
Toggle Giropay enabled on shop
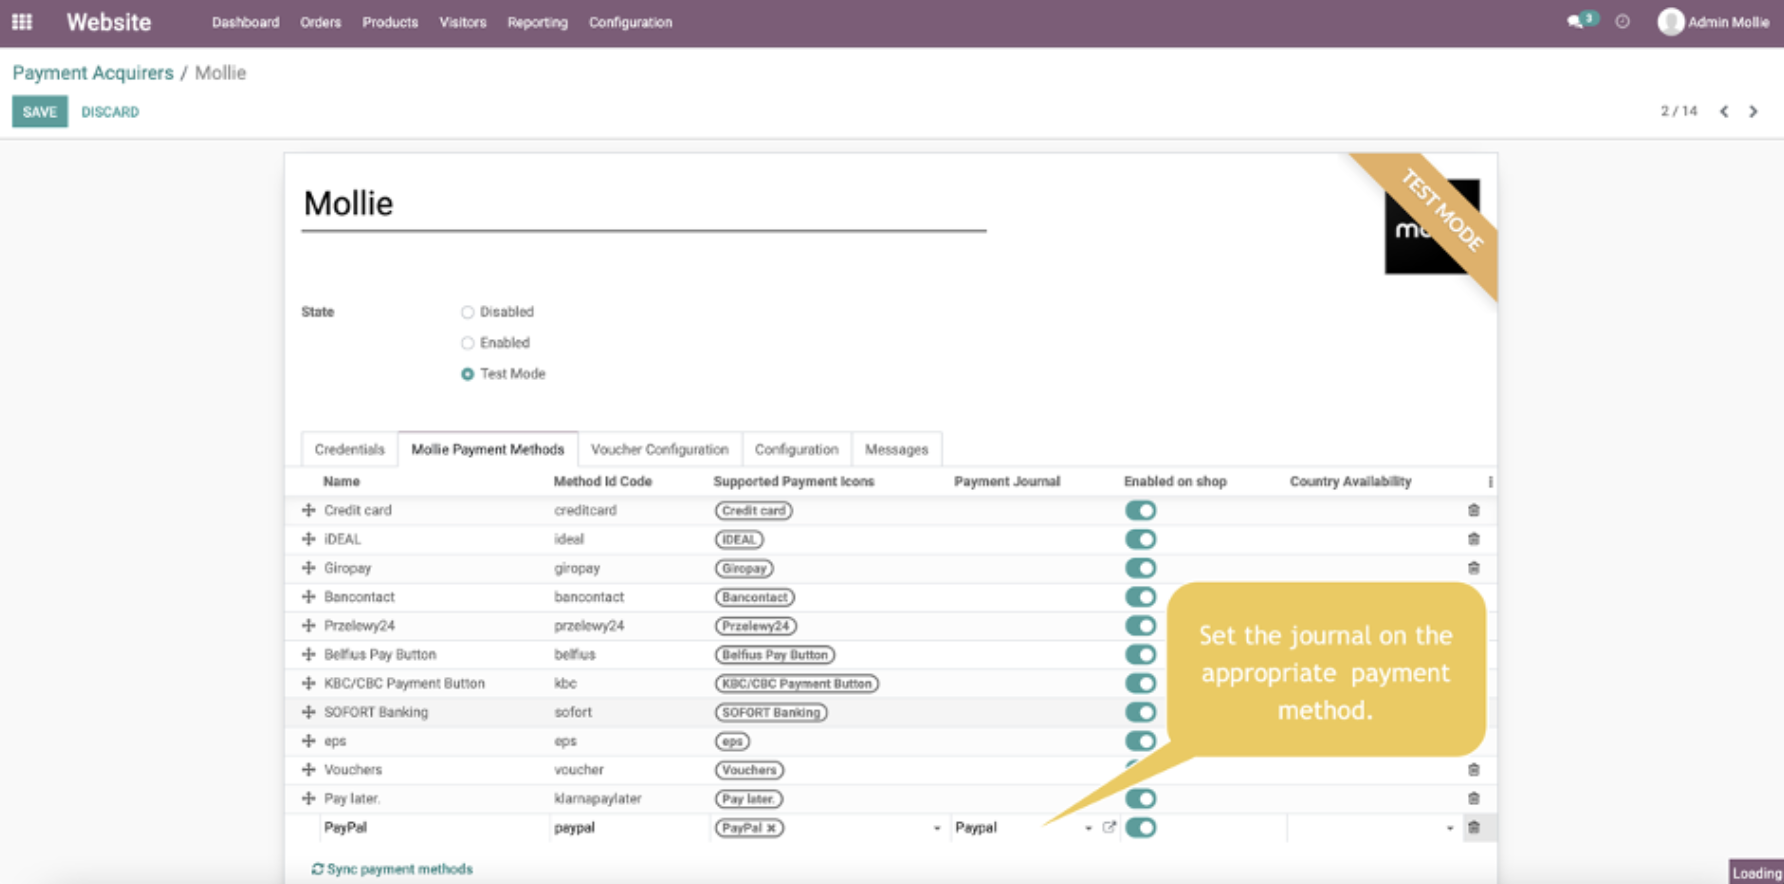coord(1140,568)
